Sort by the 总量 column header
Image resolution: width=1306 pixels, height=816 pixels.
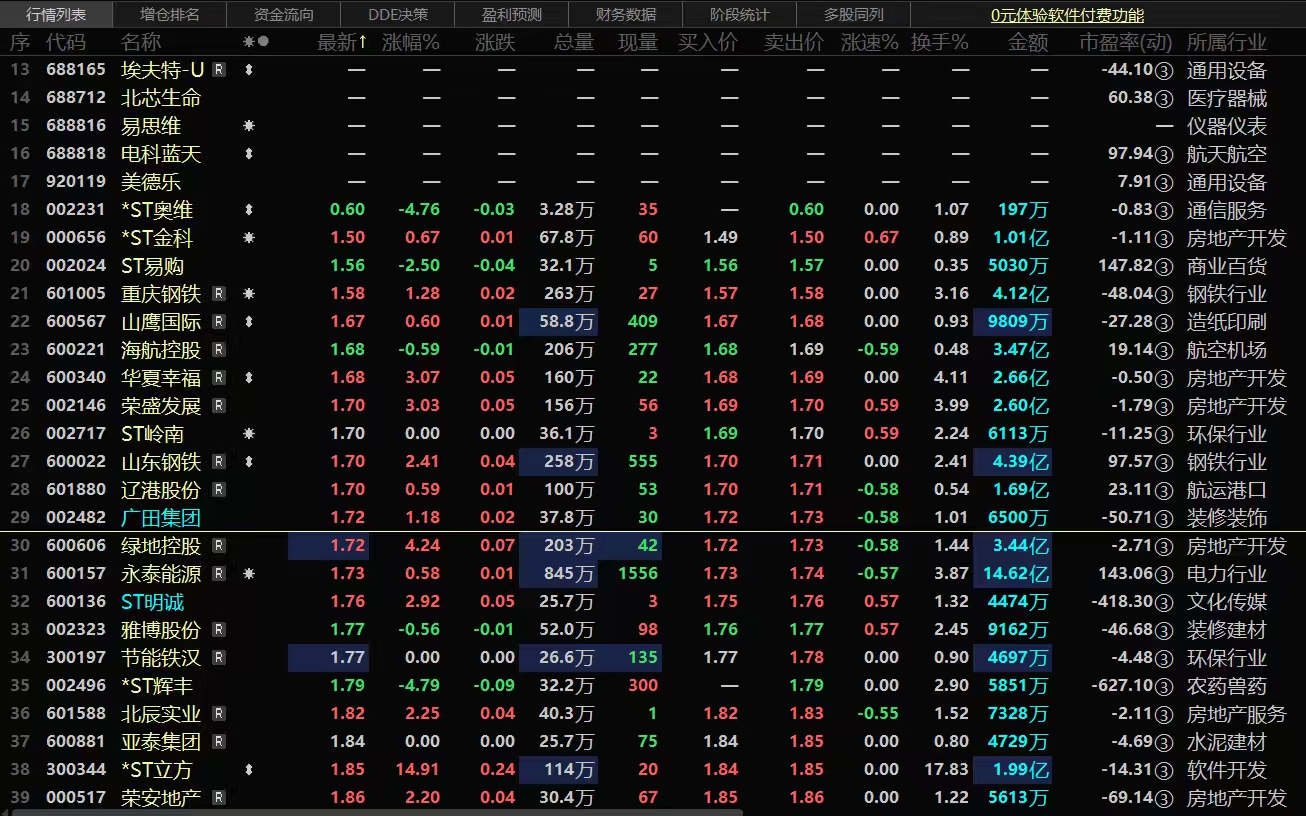[574, 42]
